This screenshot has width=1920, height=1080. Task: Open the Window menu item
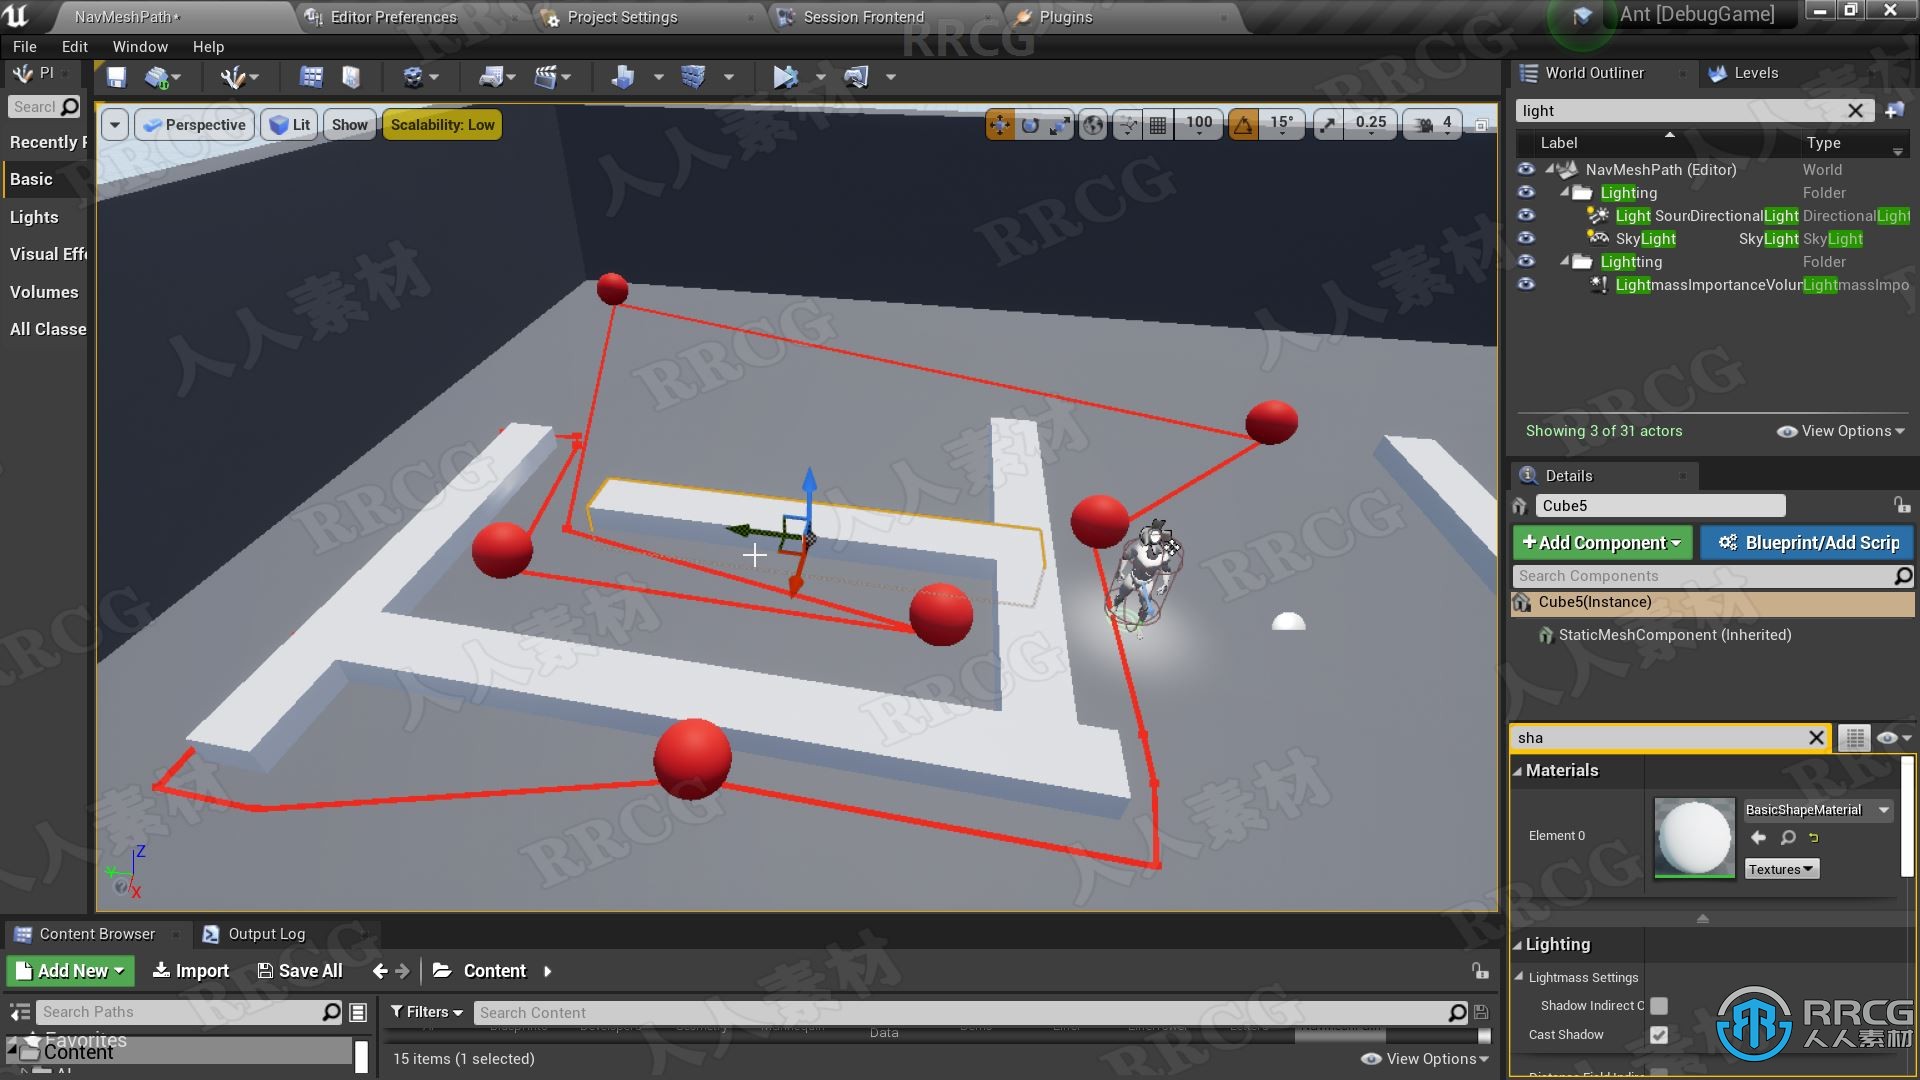point(138,46)
